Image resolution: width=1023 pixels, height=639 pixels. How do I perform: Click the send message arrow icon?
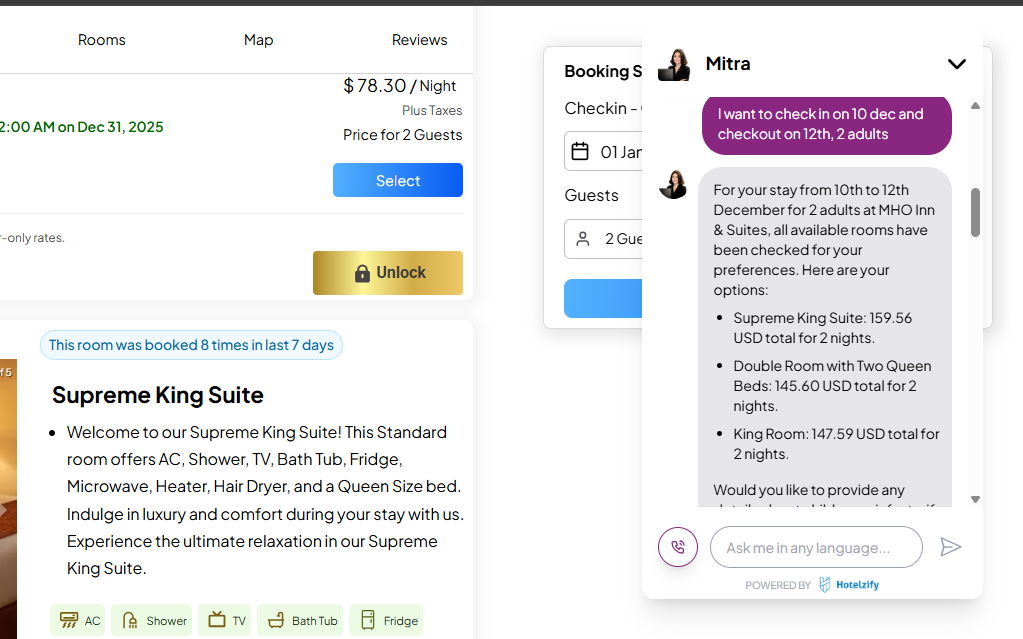[x=951, y=547]
